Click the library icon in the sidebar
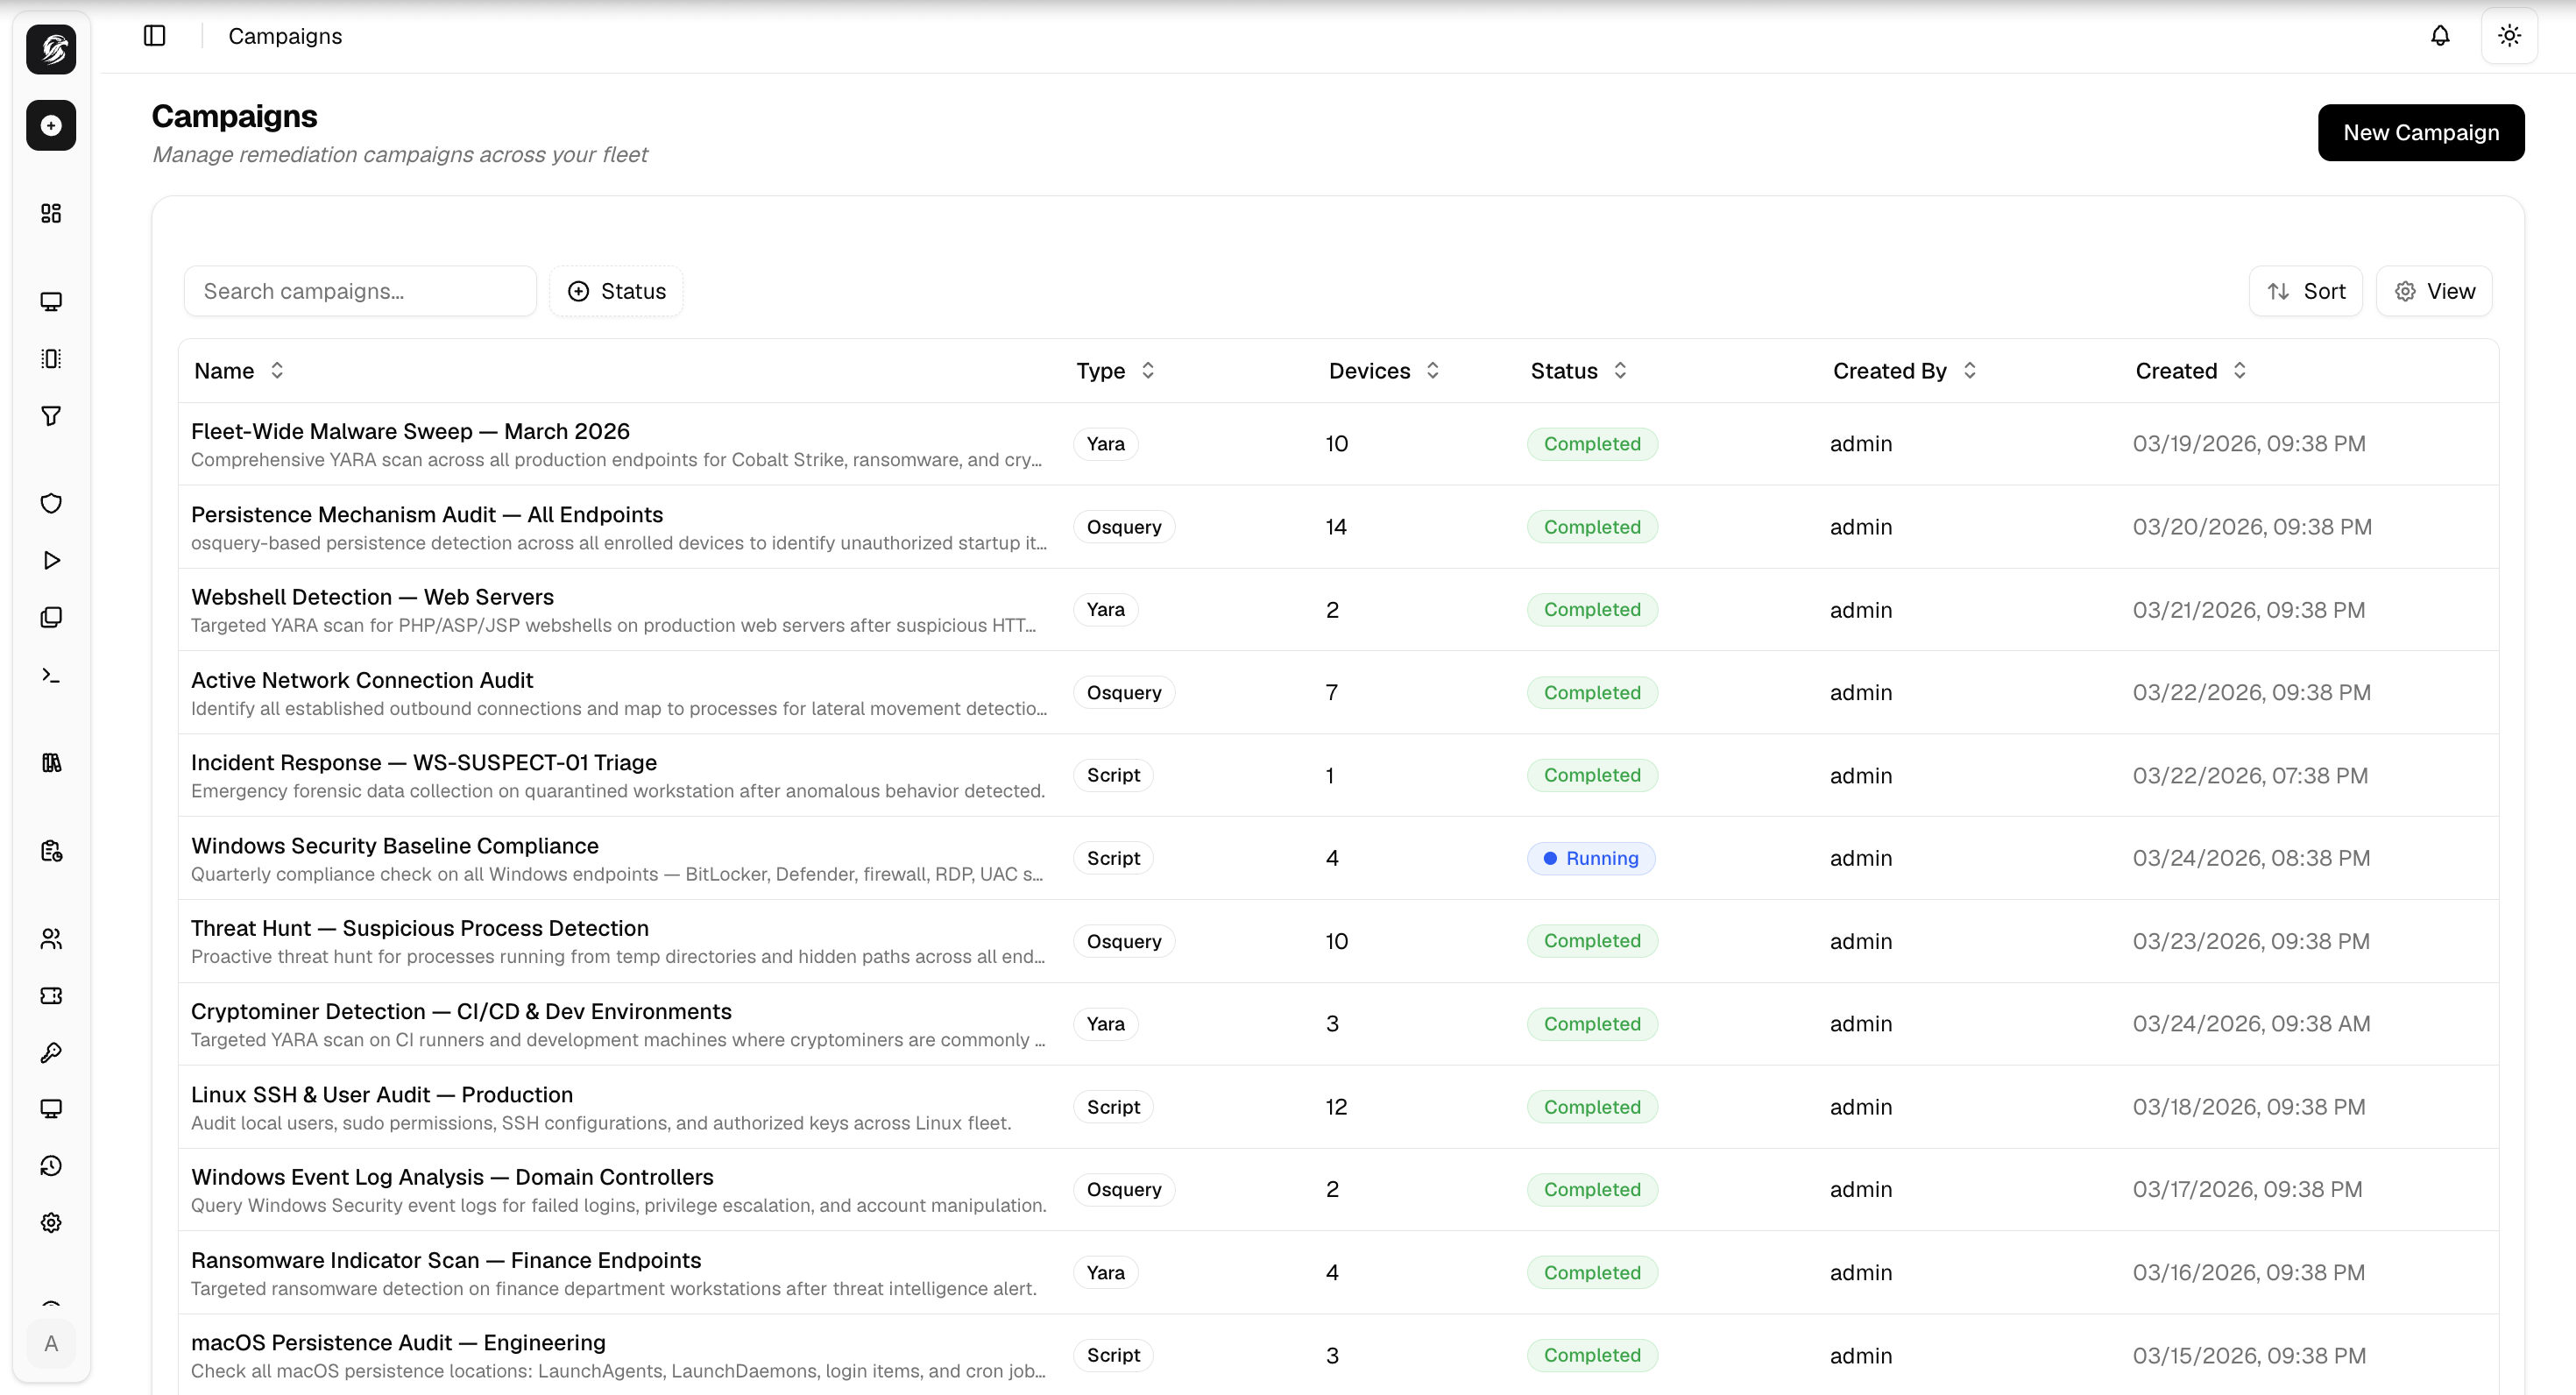Image resolution: width=2576 pixels, height=1395 pixels. 50,763
